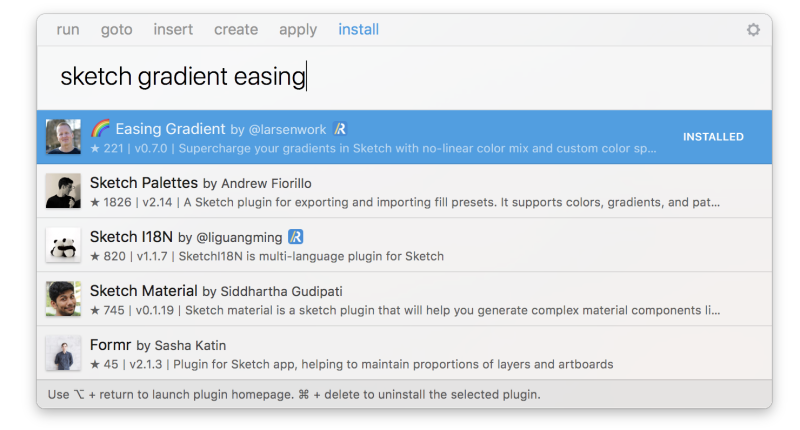This screenshot has width=800, height=430.
Task: Click Sasha Katin's avatar thumbnail
Action: [x=63, y=353]
